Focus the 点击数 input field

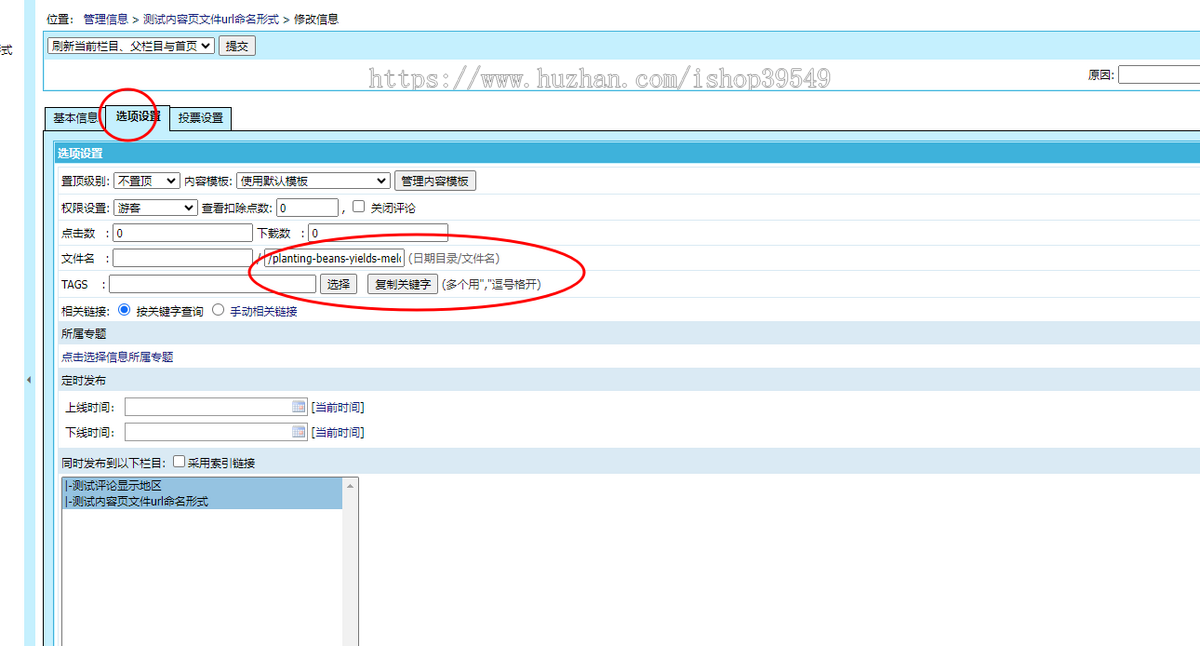coord(183,233)
